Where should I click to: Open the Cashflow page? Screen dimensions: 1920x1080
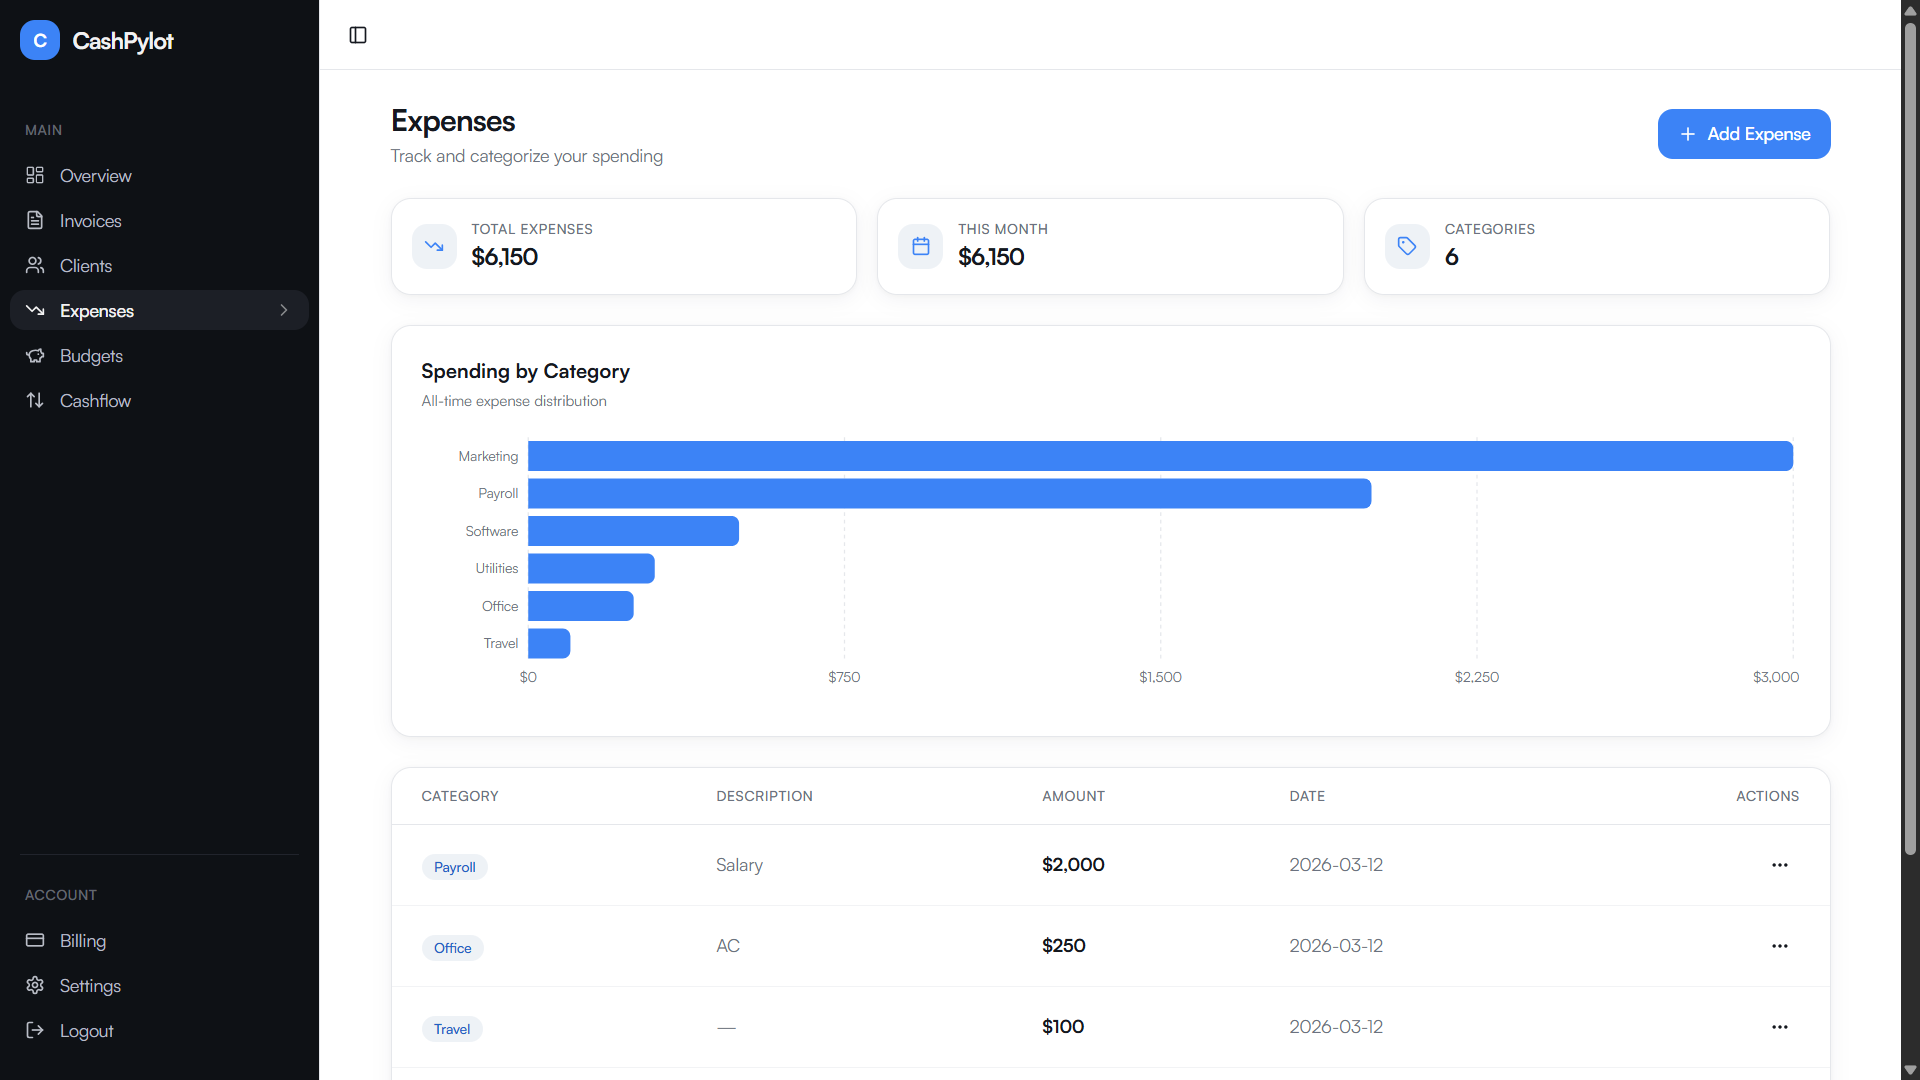point(95,401)
